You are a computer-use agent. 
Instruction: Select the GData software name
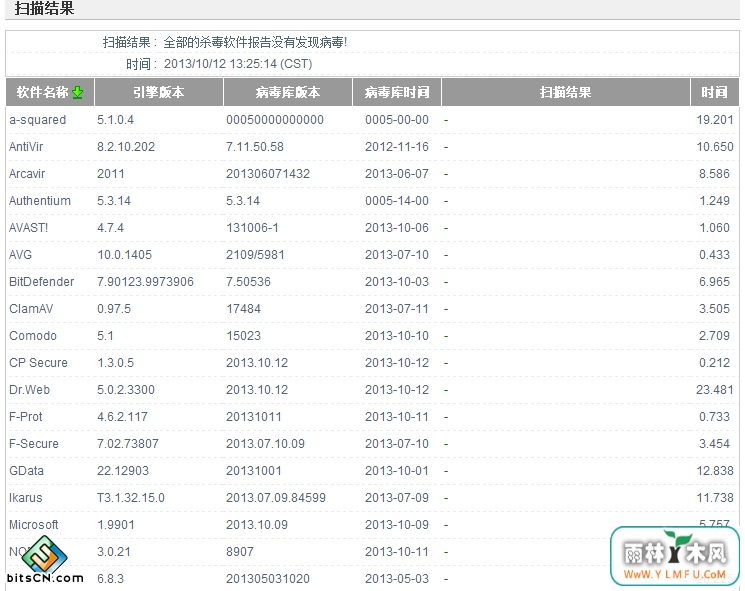click(x=27, y=471)
